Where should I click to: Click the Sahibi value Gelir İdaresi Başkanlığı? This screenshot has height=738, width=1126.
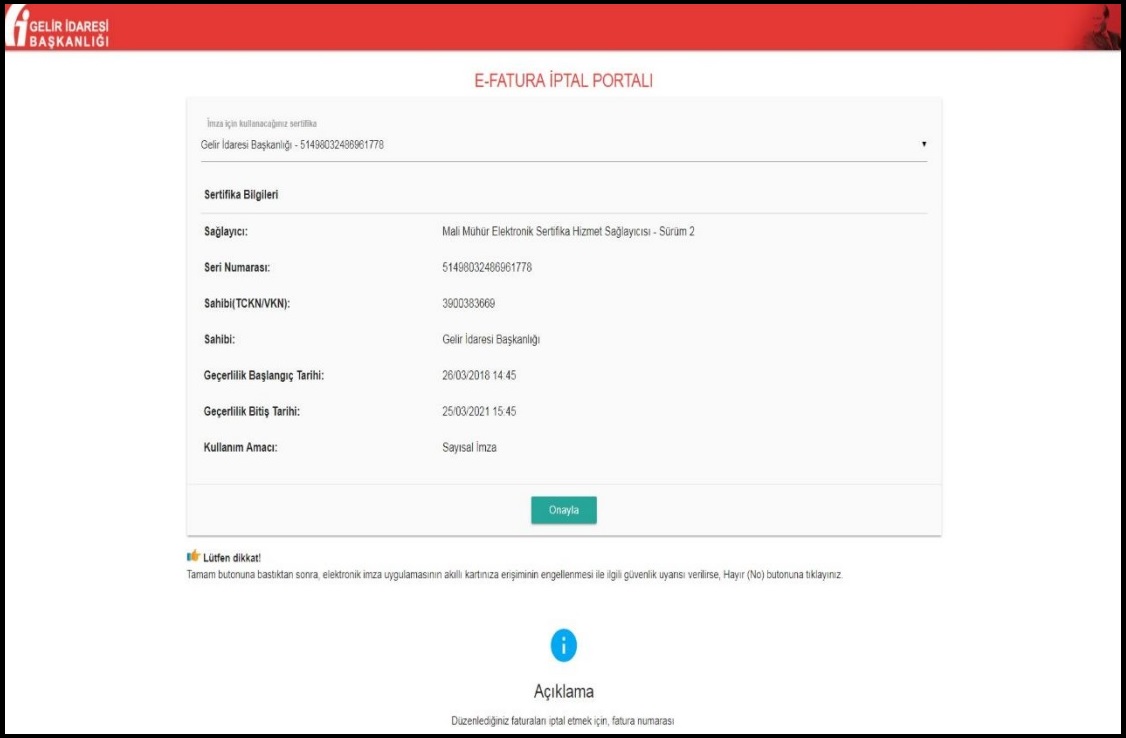click(x=491, y=340)
